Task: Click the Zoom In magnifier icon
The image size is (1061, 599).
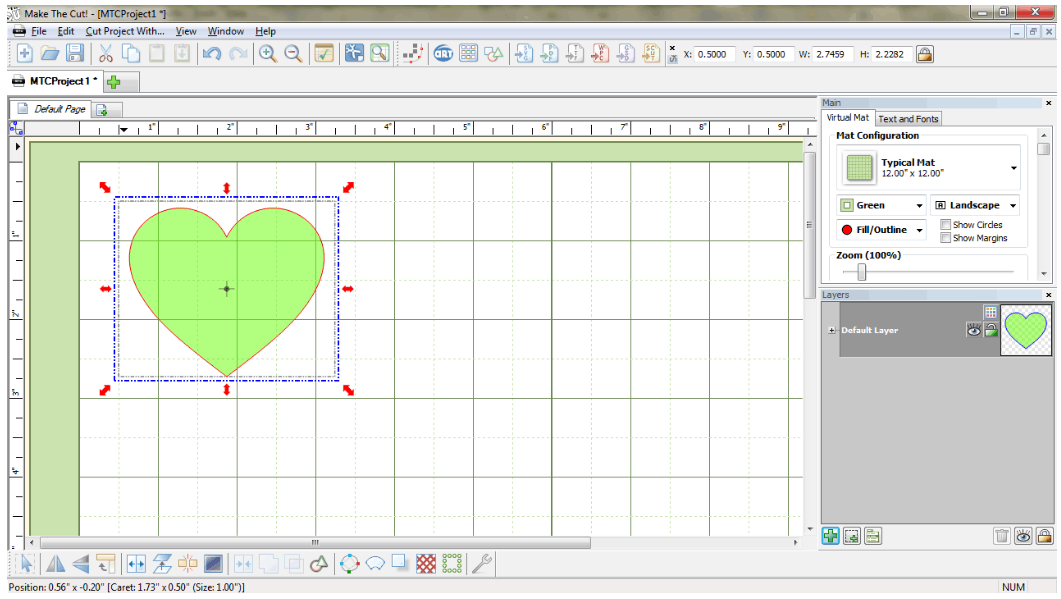Action: 267,53
